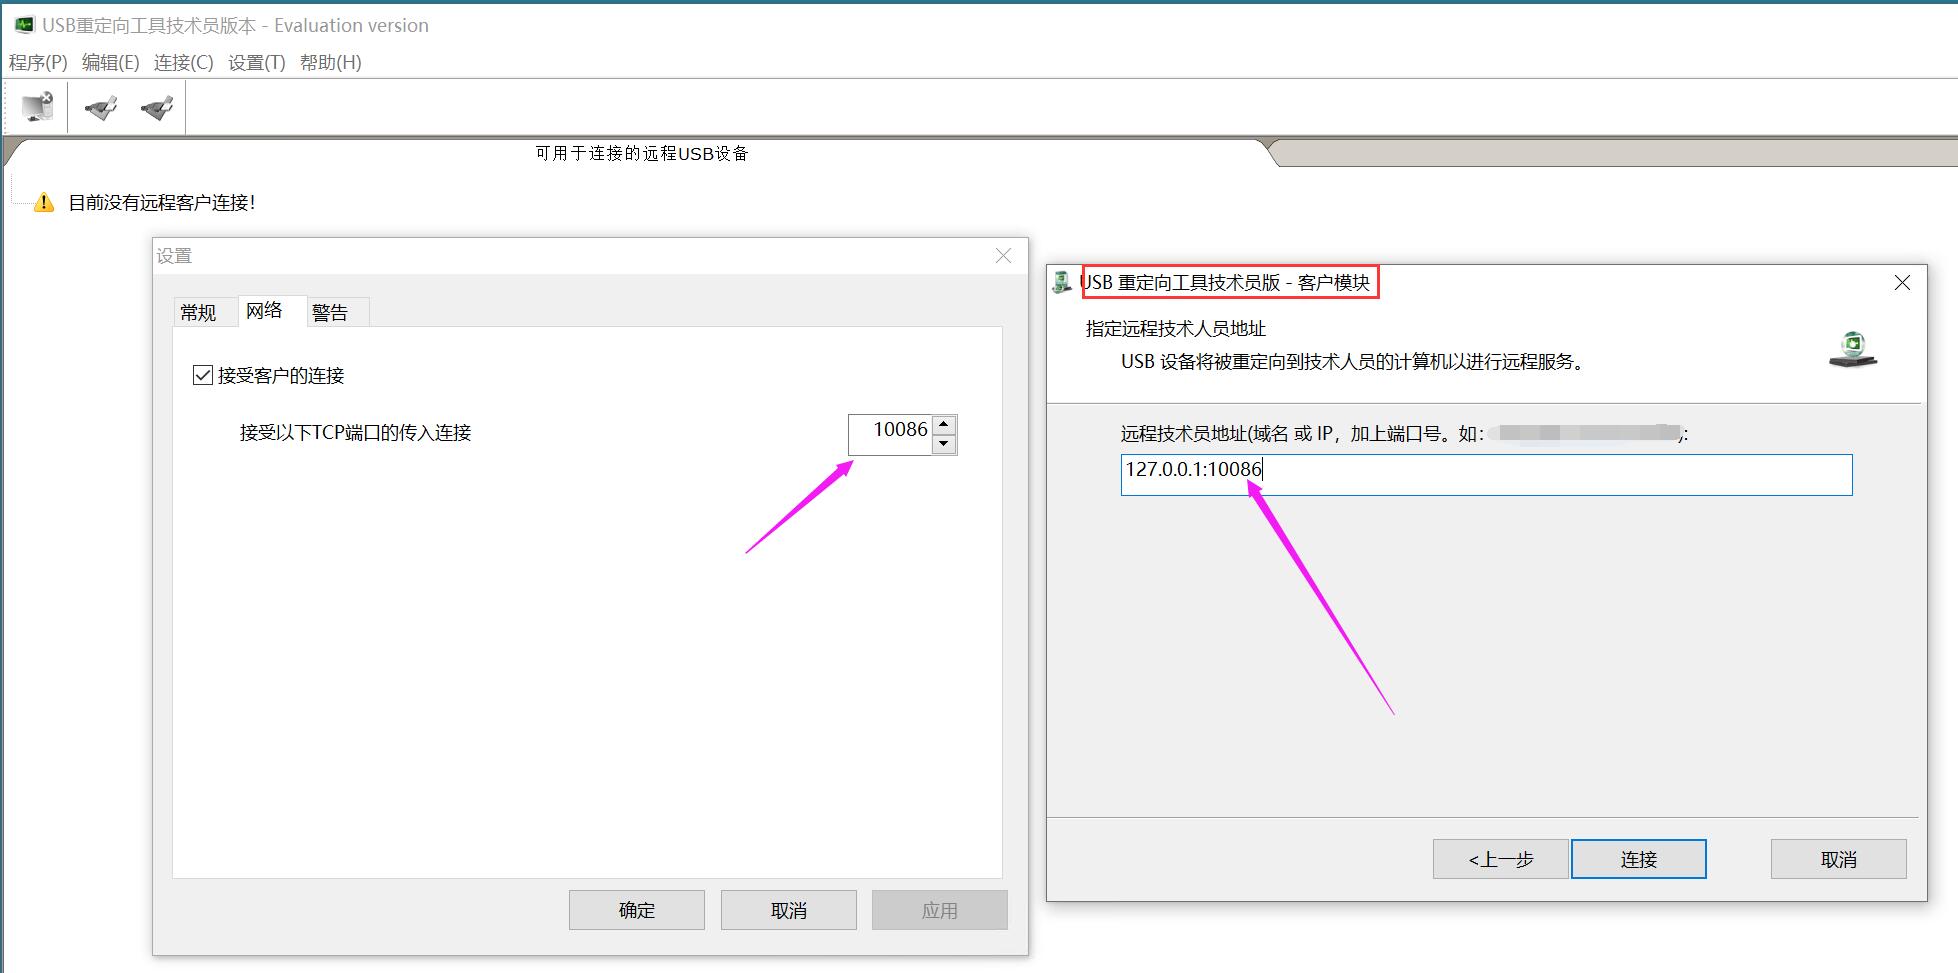Toggle the 接受客户的连接 checkbox

pyautogui.click(x=203, y=376)
